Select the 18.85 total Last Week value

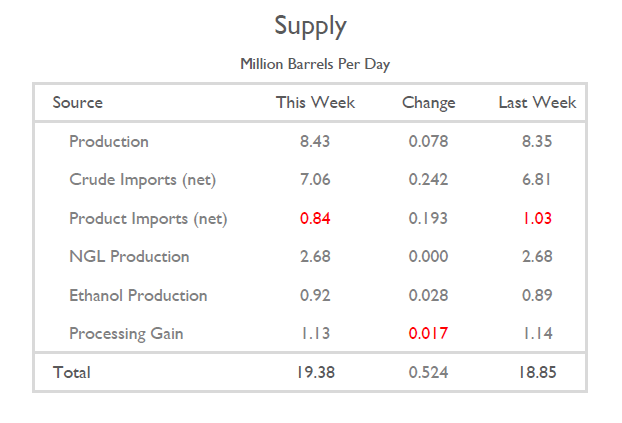pos(537,373)
